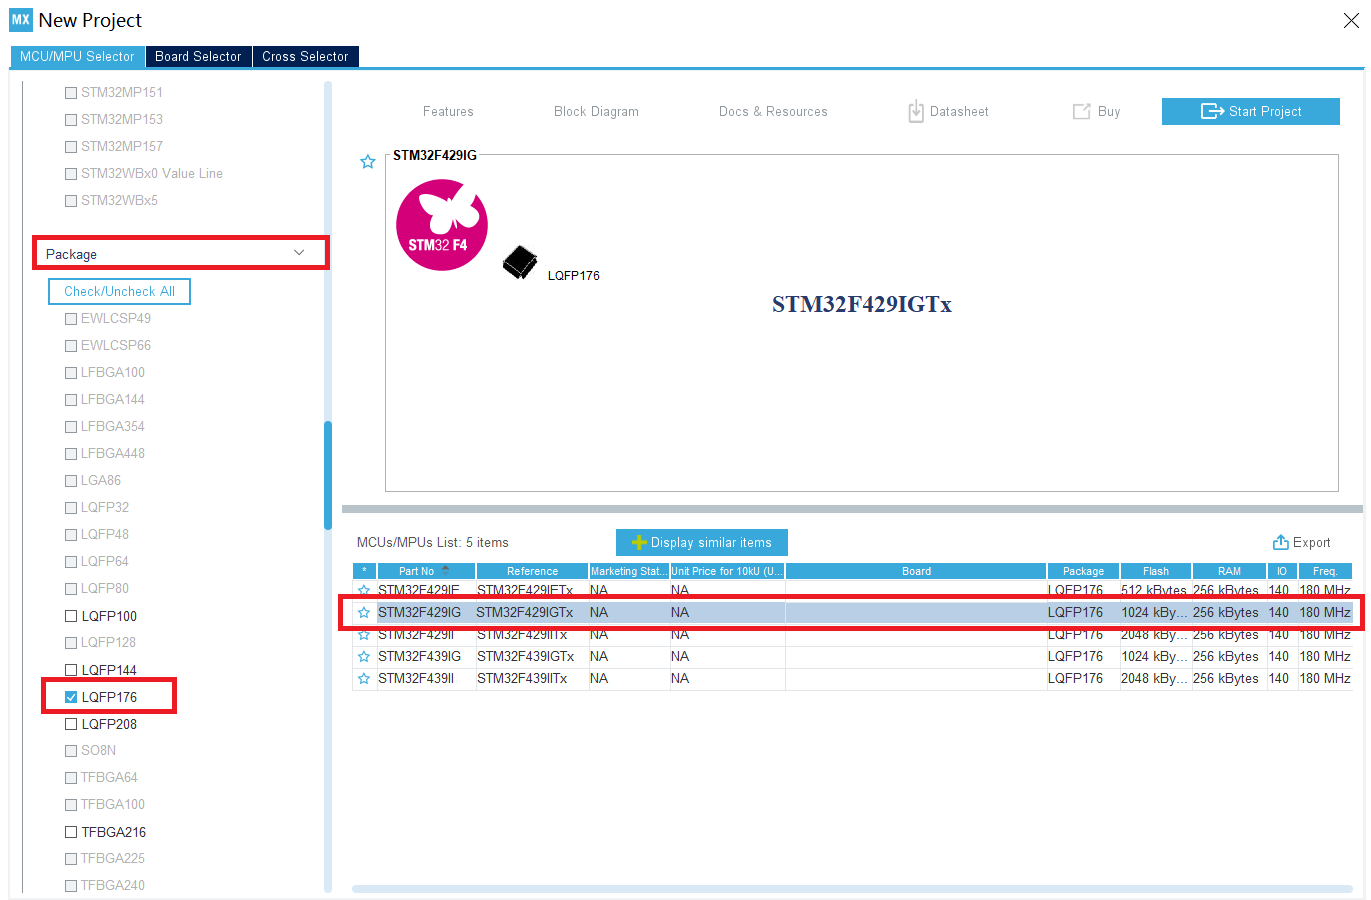Sort by Freq. column header

pyautogui.click(x=1325, y=571)
